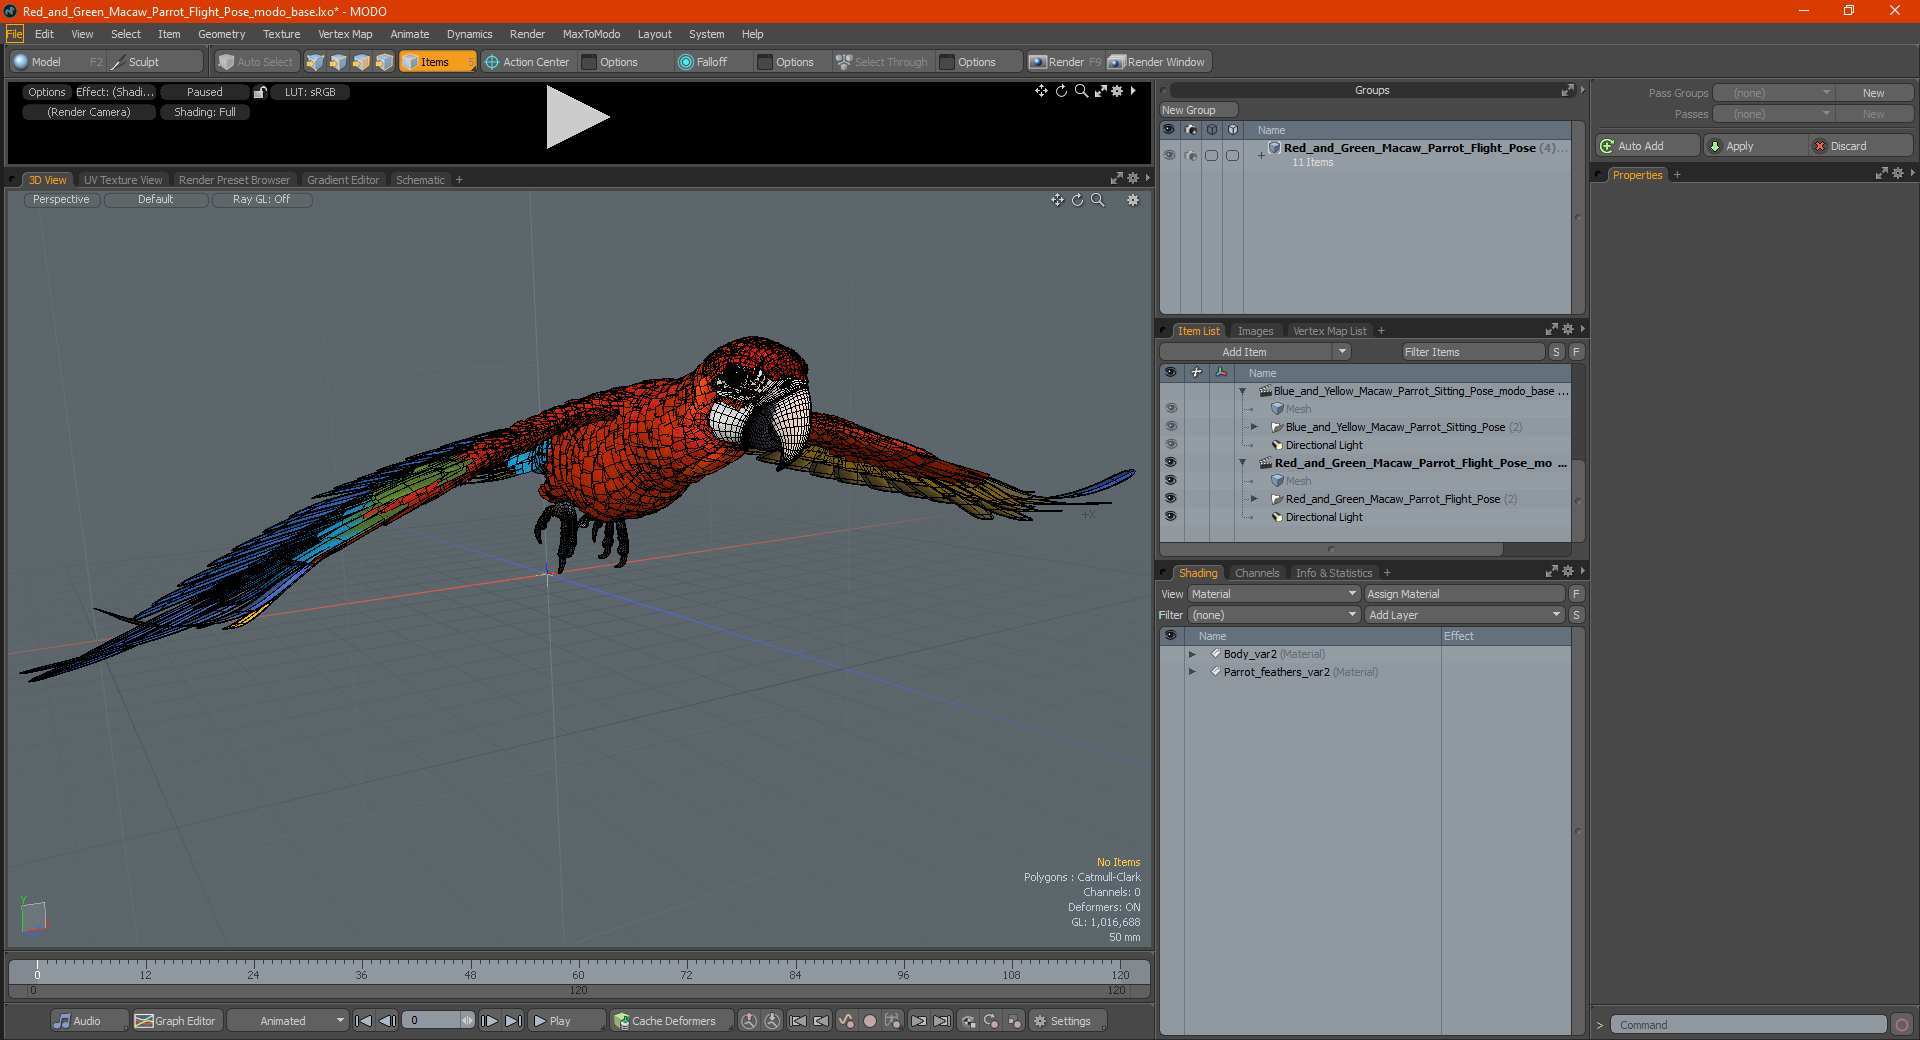Switch to the UV Texture View tab
The width and height of the screenshot is (1920, 1040).
pyautogui.click(x=122, y=180)
